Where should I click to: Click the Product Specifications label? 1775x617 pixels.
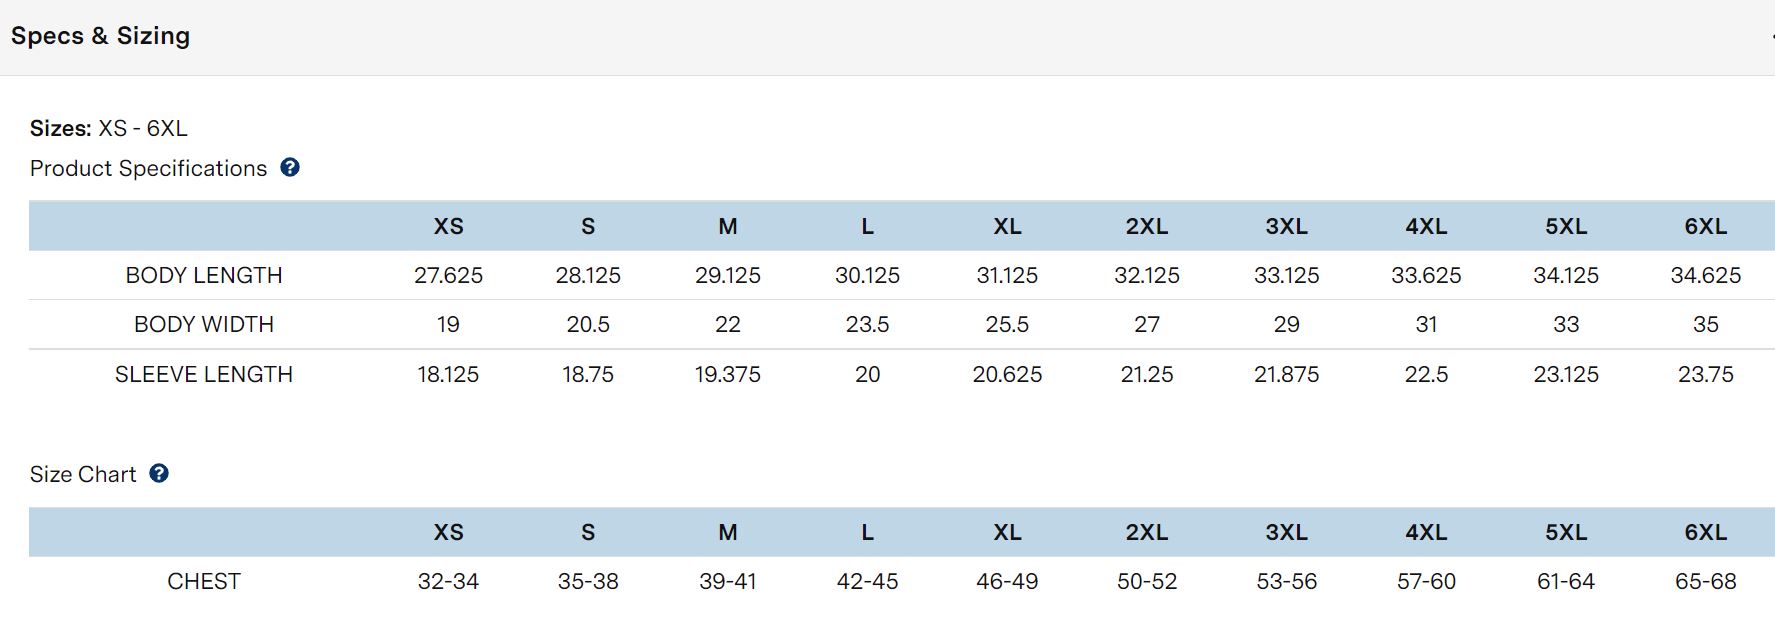point(148,168)
